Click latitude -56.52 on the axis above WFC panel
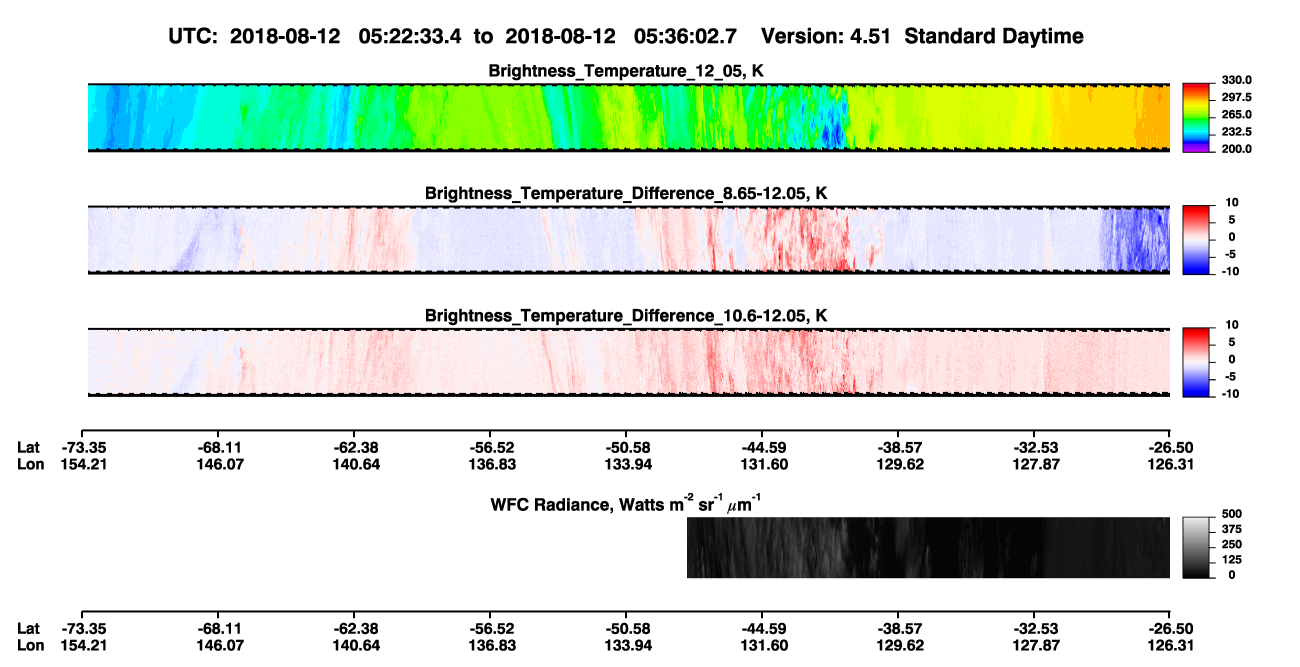Screen dimensions: 1300x667 (x=490, y=448)
